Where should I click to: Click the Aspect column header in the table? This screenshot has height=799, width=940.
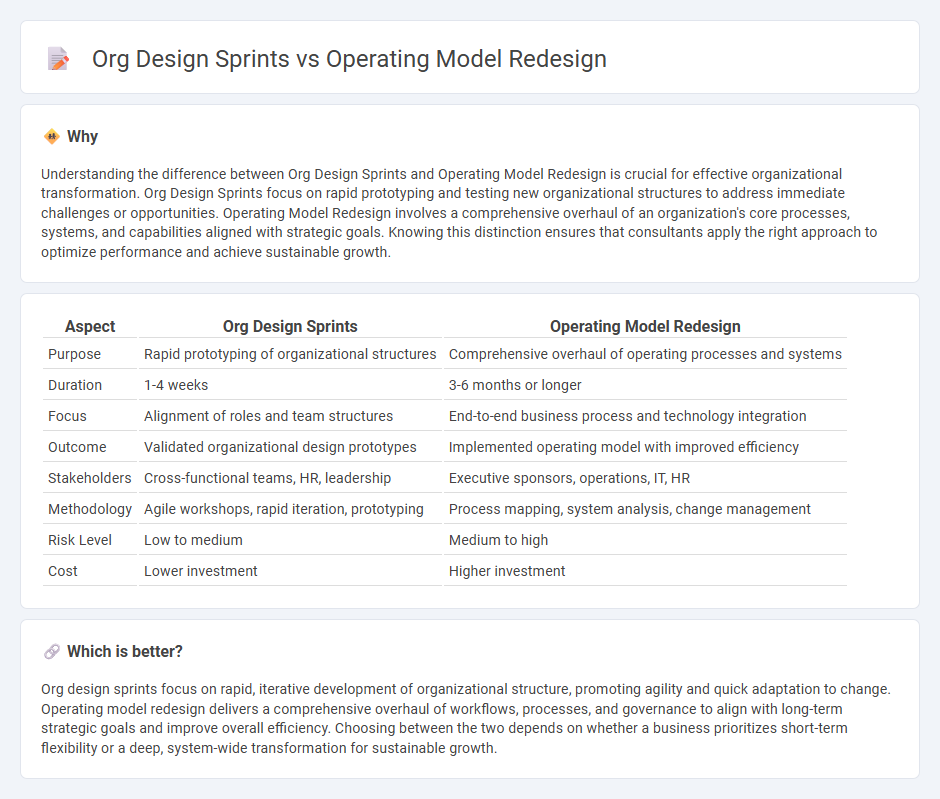(90, 326)
